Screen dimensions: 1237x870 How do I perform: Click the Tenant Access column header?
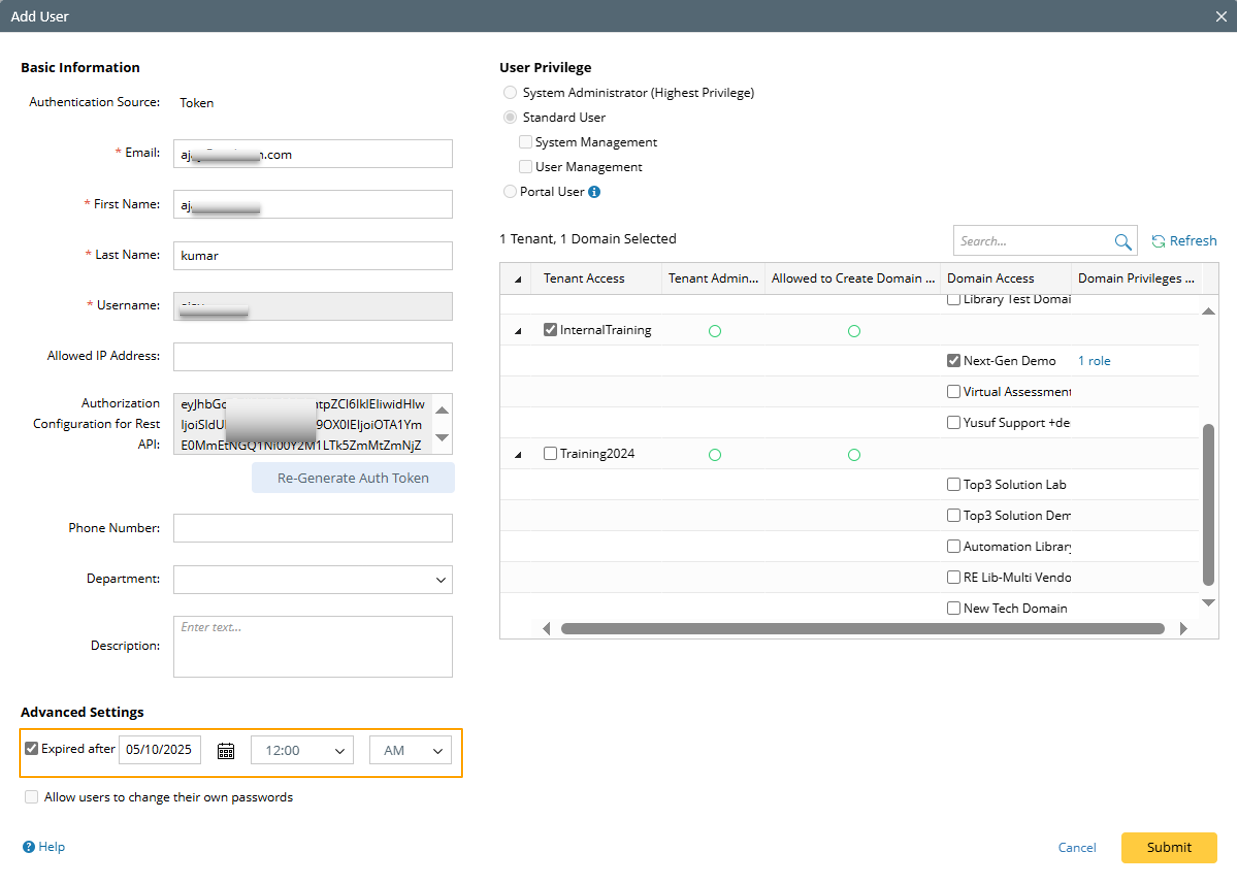584,279
